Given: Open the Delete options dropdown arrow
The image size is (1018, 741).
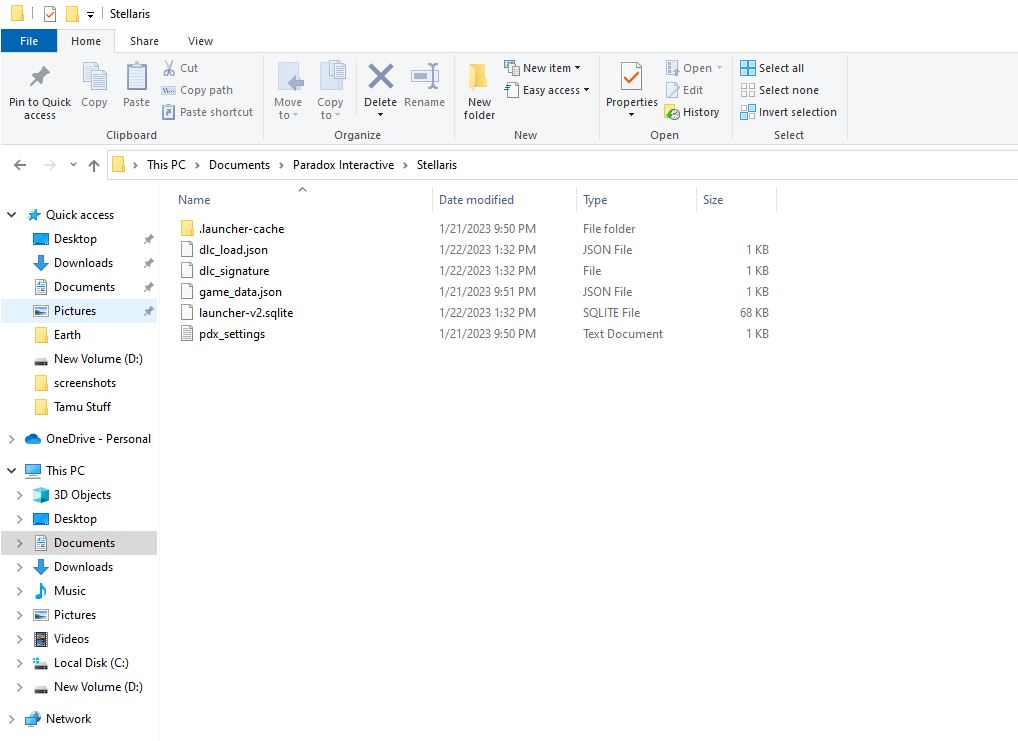Looking at the screenshot, I should [380, 115].
